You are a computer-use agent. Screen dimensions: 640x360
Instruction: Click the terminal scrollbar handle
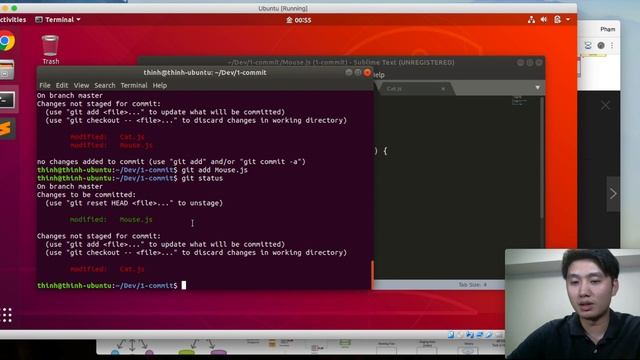[x=372, y=275]
